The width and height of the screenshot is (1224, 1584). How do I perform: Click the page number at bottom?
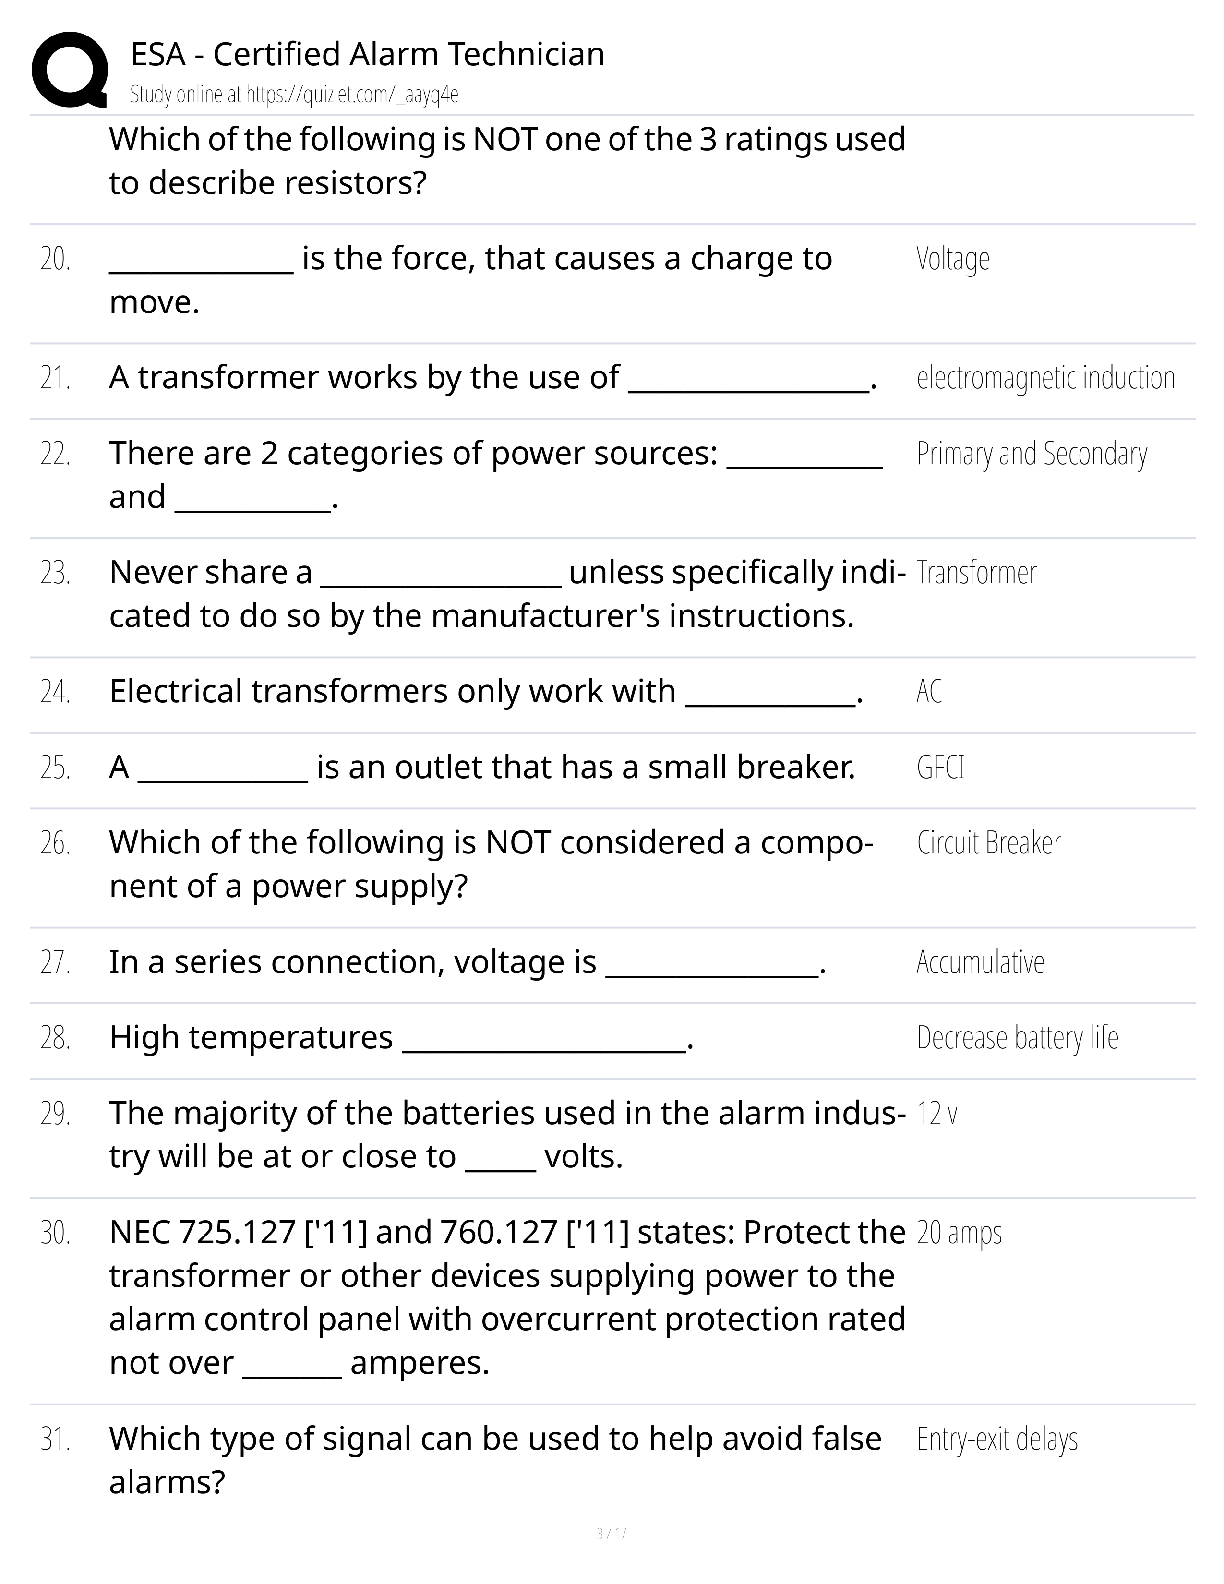click(611, 1532)
